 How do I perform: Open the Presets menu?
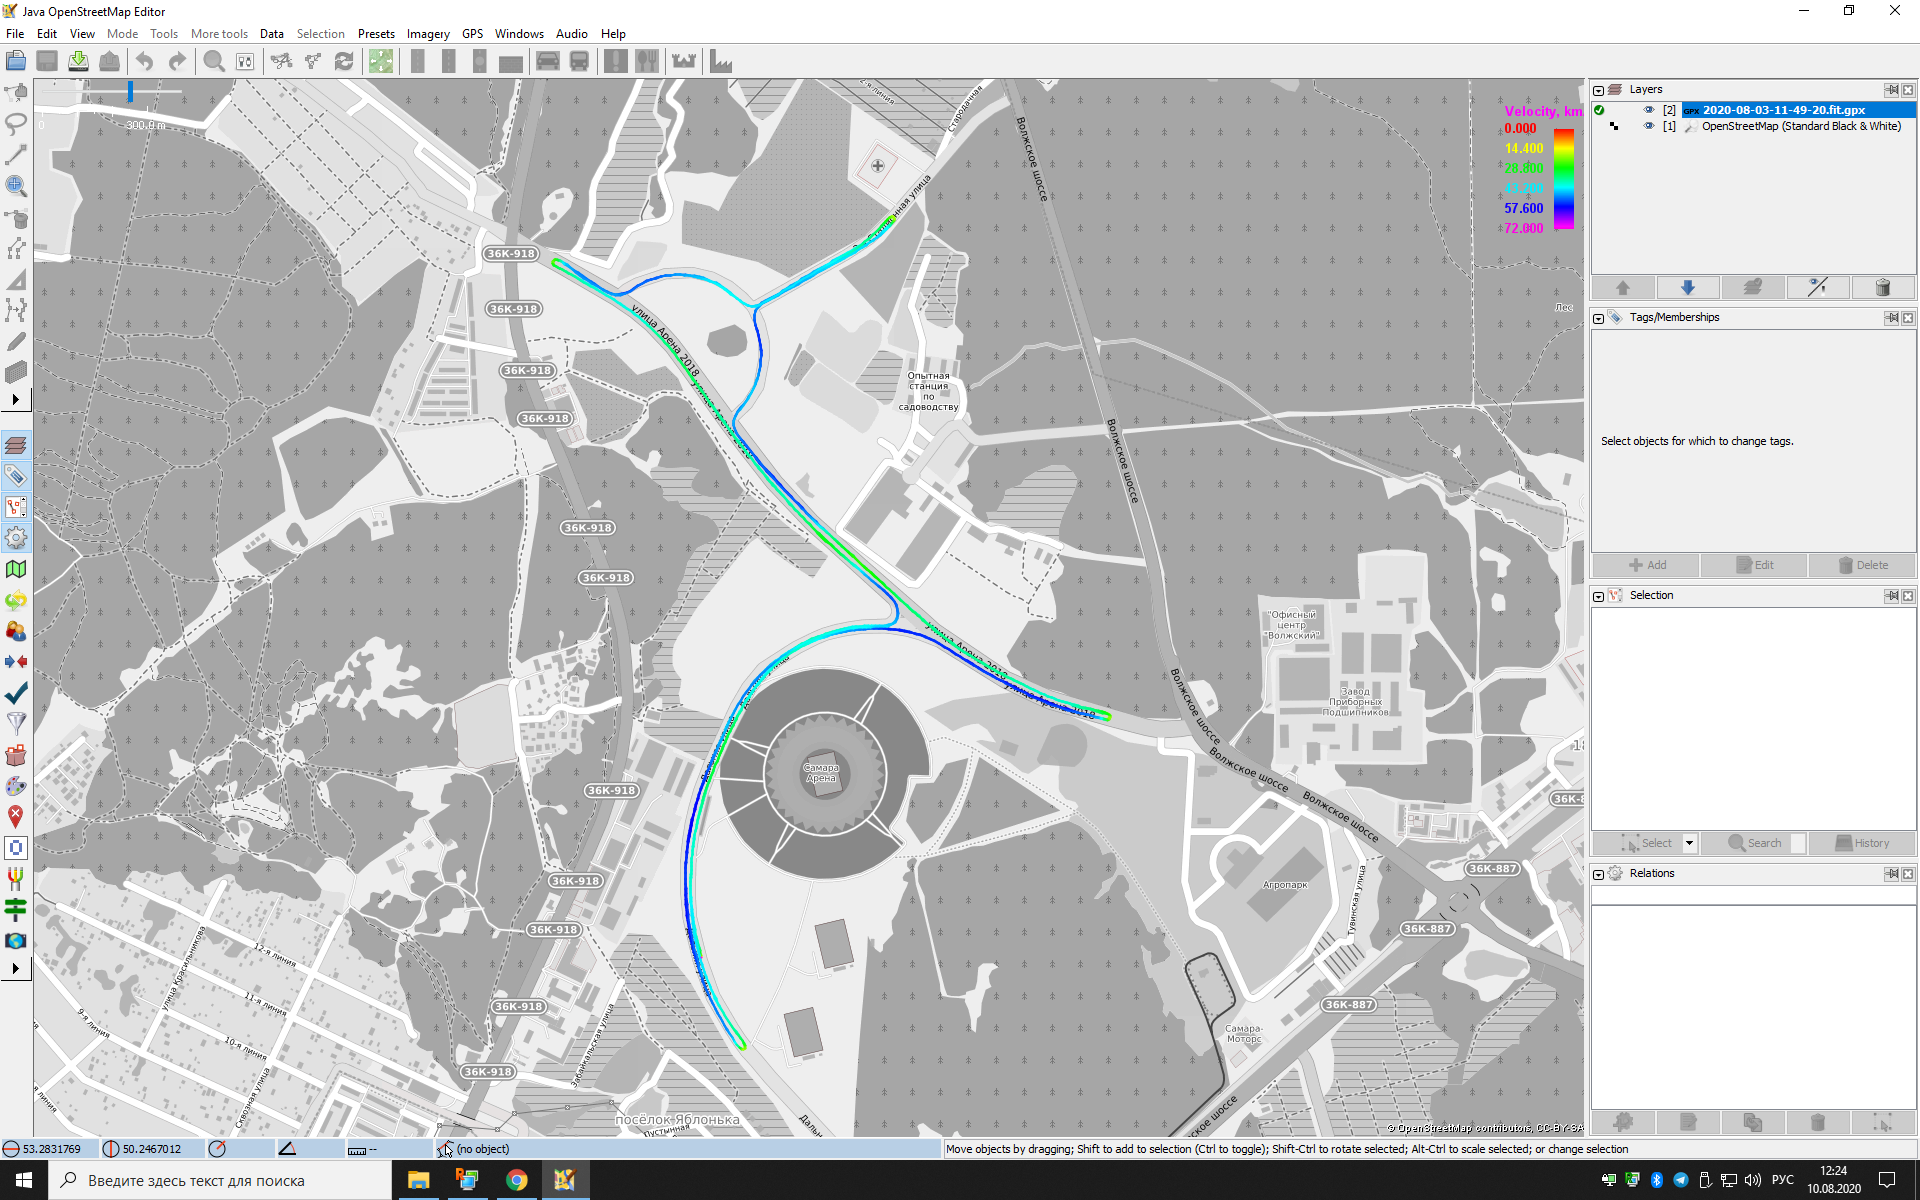[376, 34]
